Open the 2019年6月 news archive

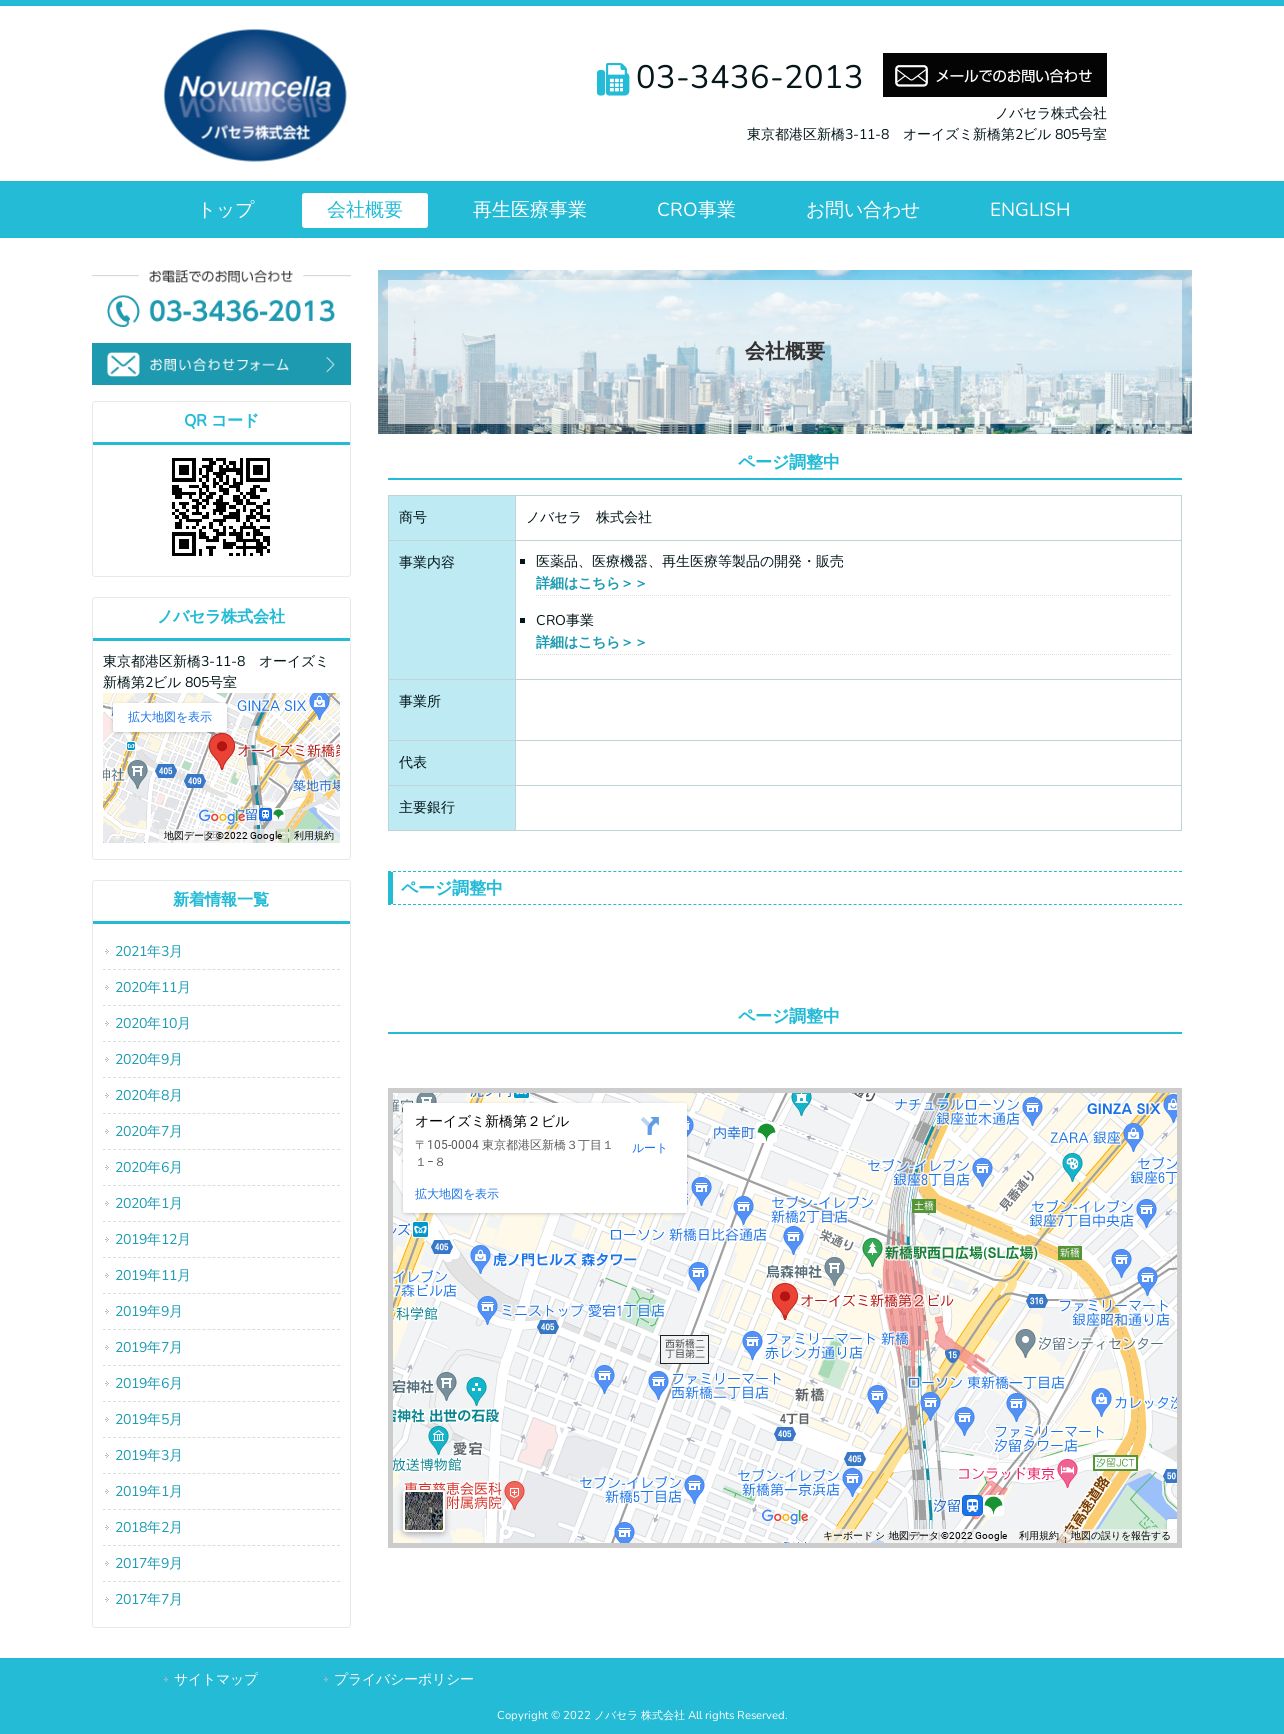(x=149, y=1383)
